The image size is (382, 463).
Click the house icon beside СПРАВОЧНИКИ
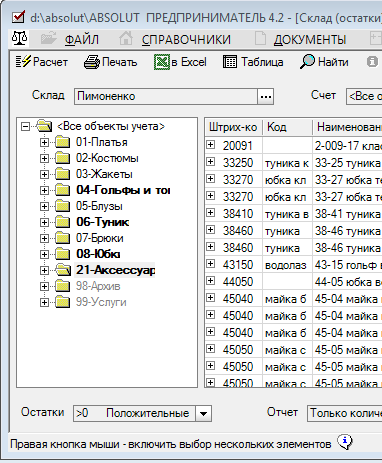click(x=126, y=39)
